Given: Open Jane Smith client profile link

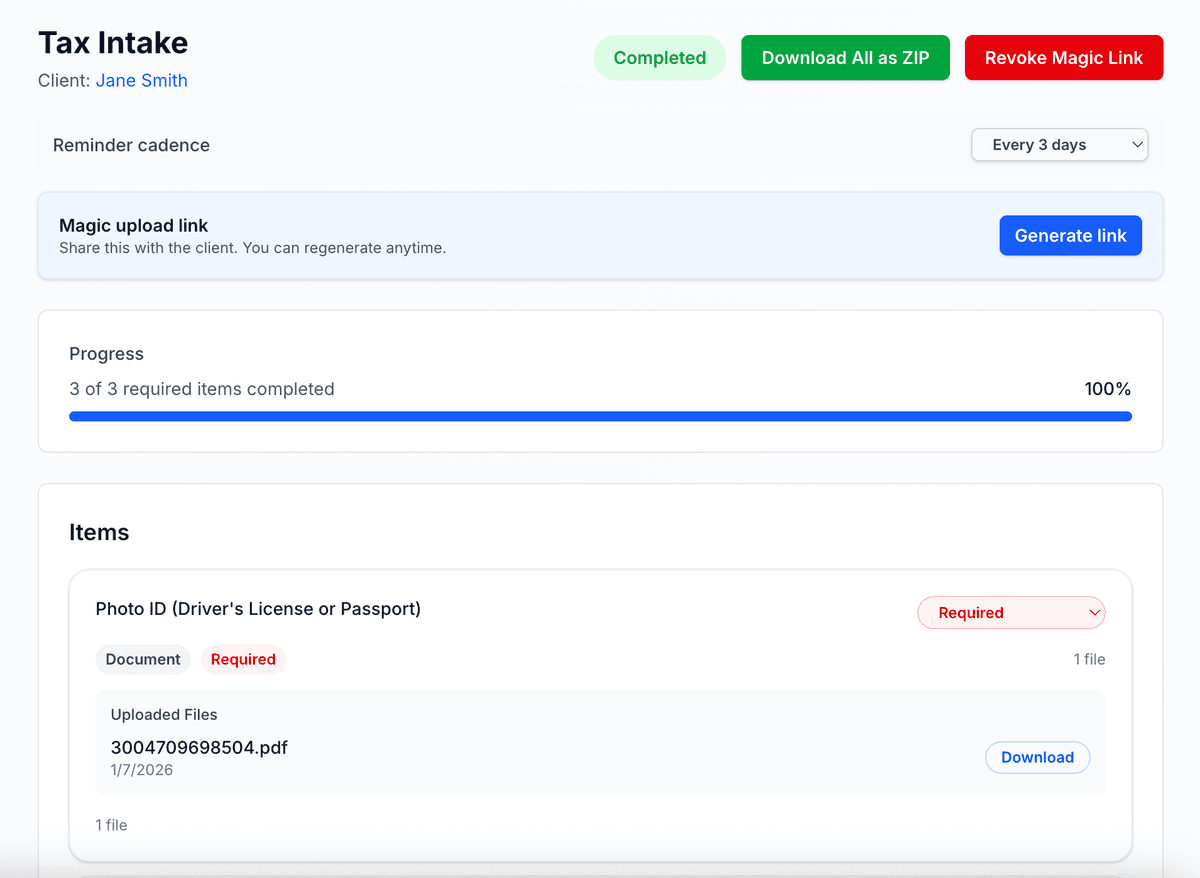Looking at the screenshot, I should [141, 81].
